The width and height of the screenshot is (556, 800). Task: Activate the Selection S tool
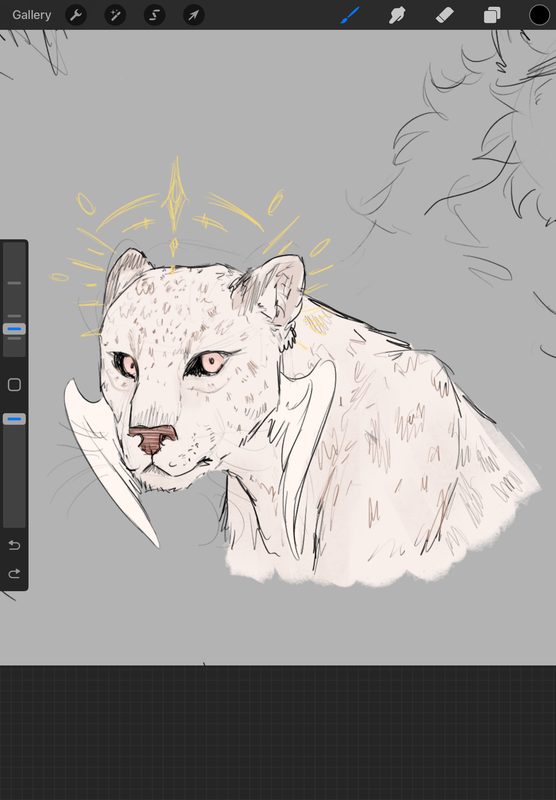click(155, 15)
